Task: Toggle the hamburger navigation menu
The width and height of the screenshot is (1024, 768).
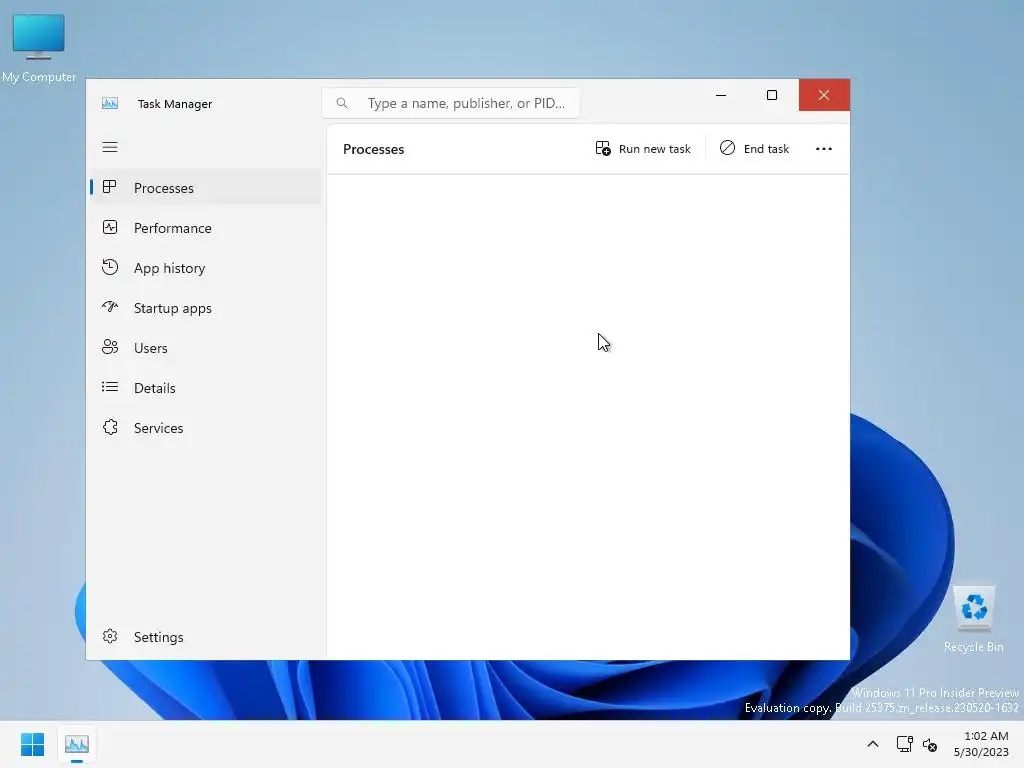Action: (x=110, y=147)
